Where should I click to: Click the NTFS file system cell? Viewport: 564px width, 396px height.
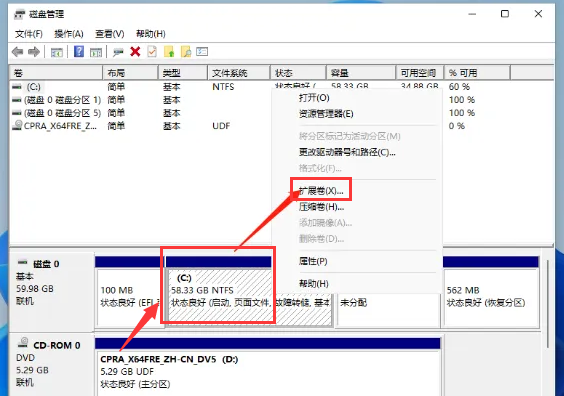pos(223,87)
